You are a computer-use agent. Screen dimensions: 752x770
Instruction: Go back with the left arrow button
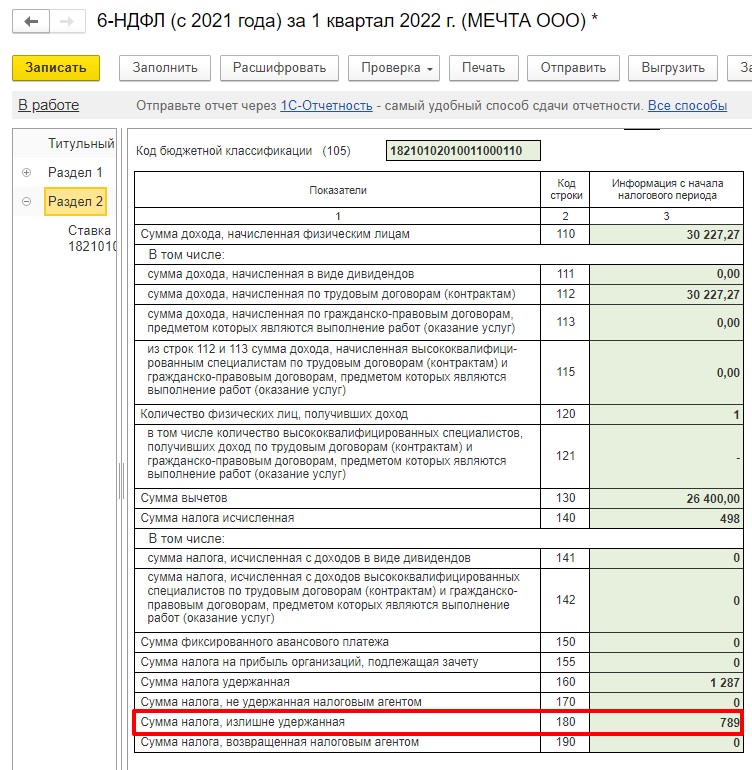click(x=31, y=22)
